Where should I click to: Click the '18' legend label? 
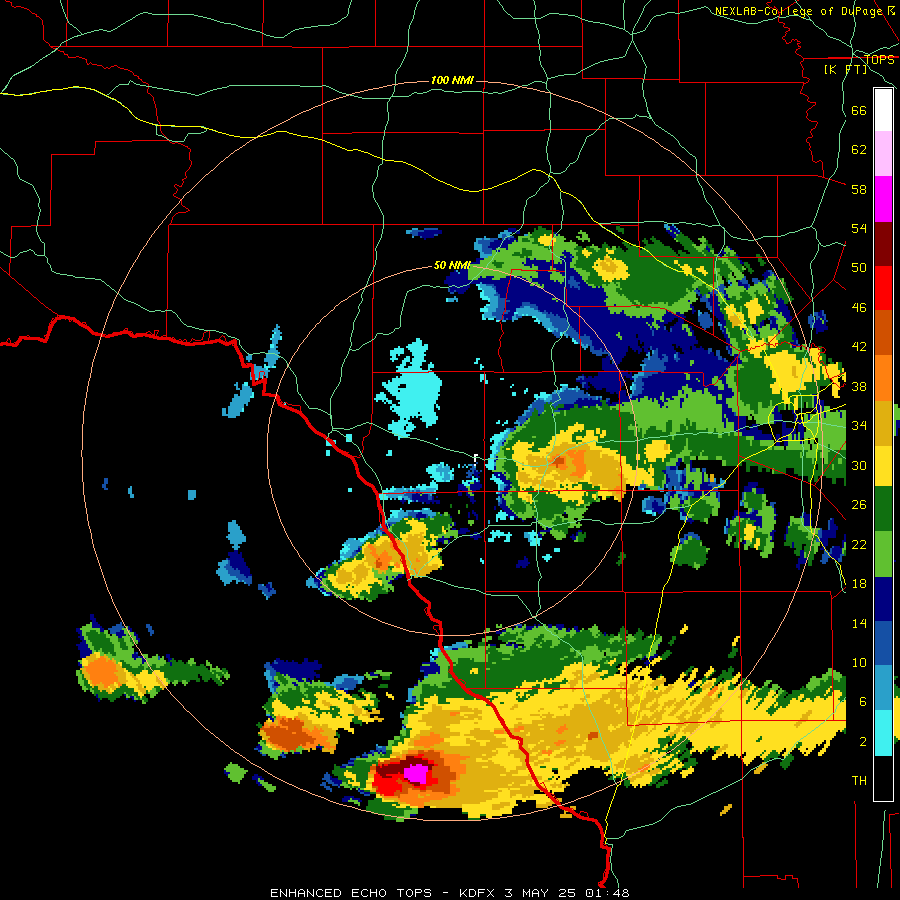859,584
